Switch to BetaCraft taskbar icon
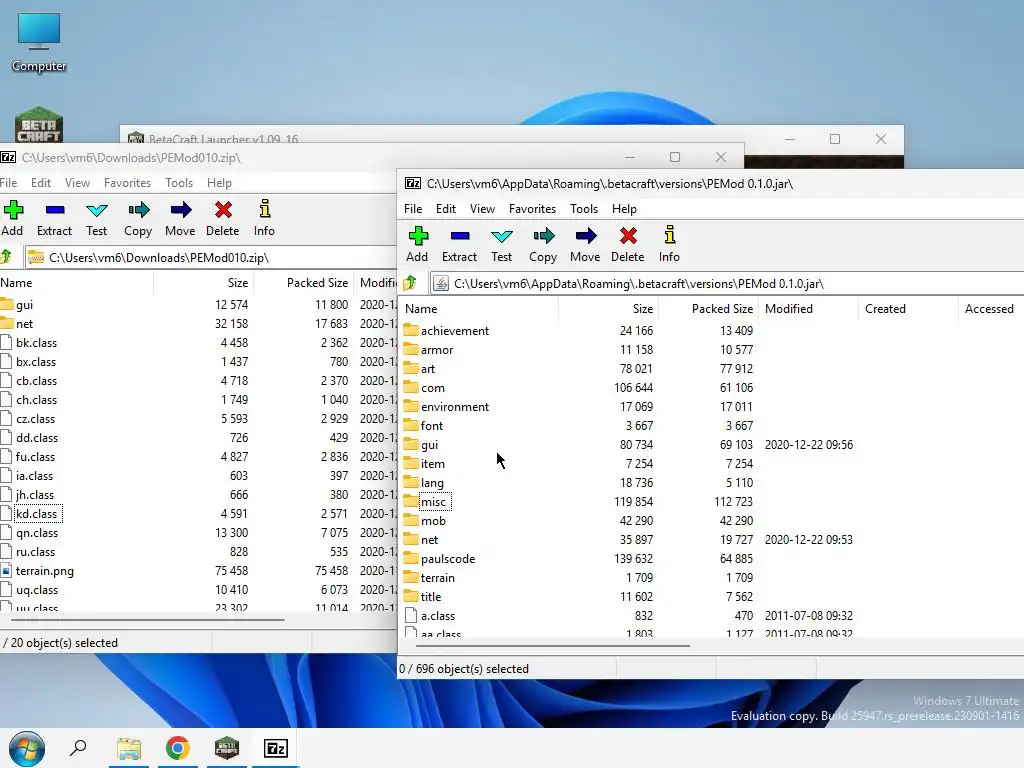1024x768 pixels. click(x=227, y=748)
